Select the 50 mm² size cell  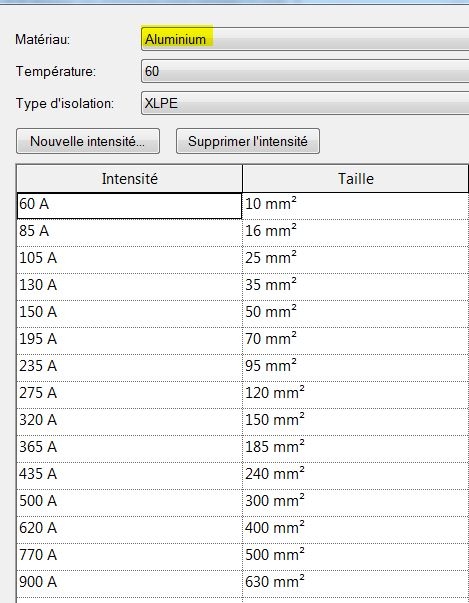click(x=356, y=314)
